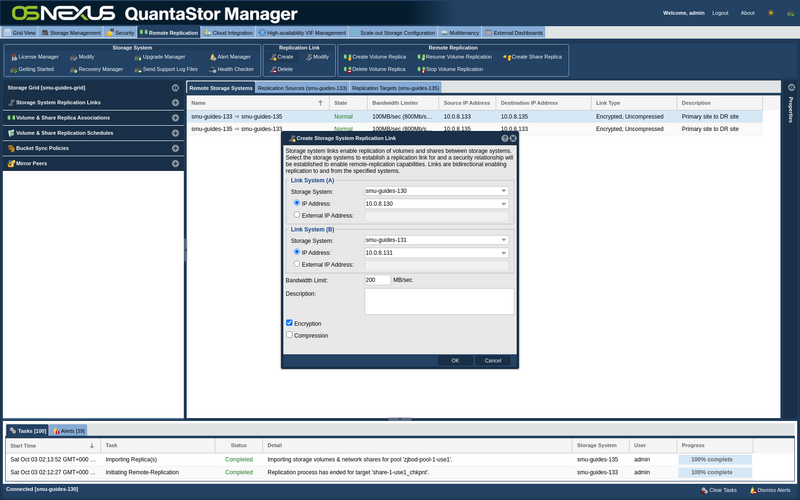Click the Logout link

click(720, 13)
